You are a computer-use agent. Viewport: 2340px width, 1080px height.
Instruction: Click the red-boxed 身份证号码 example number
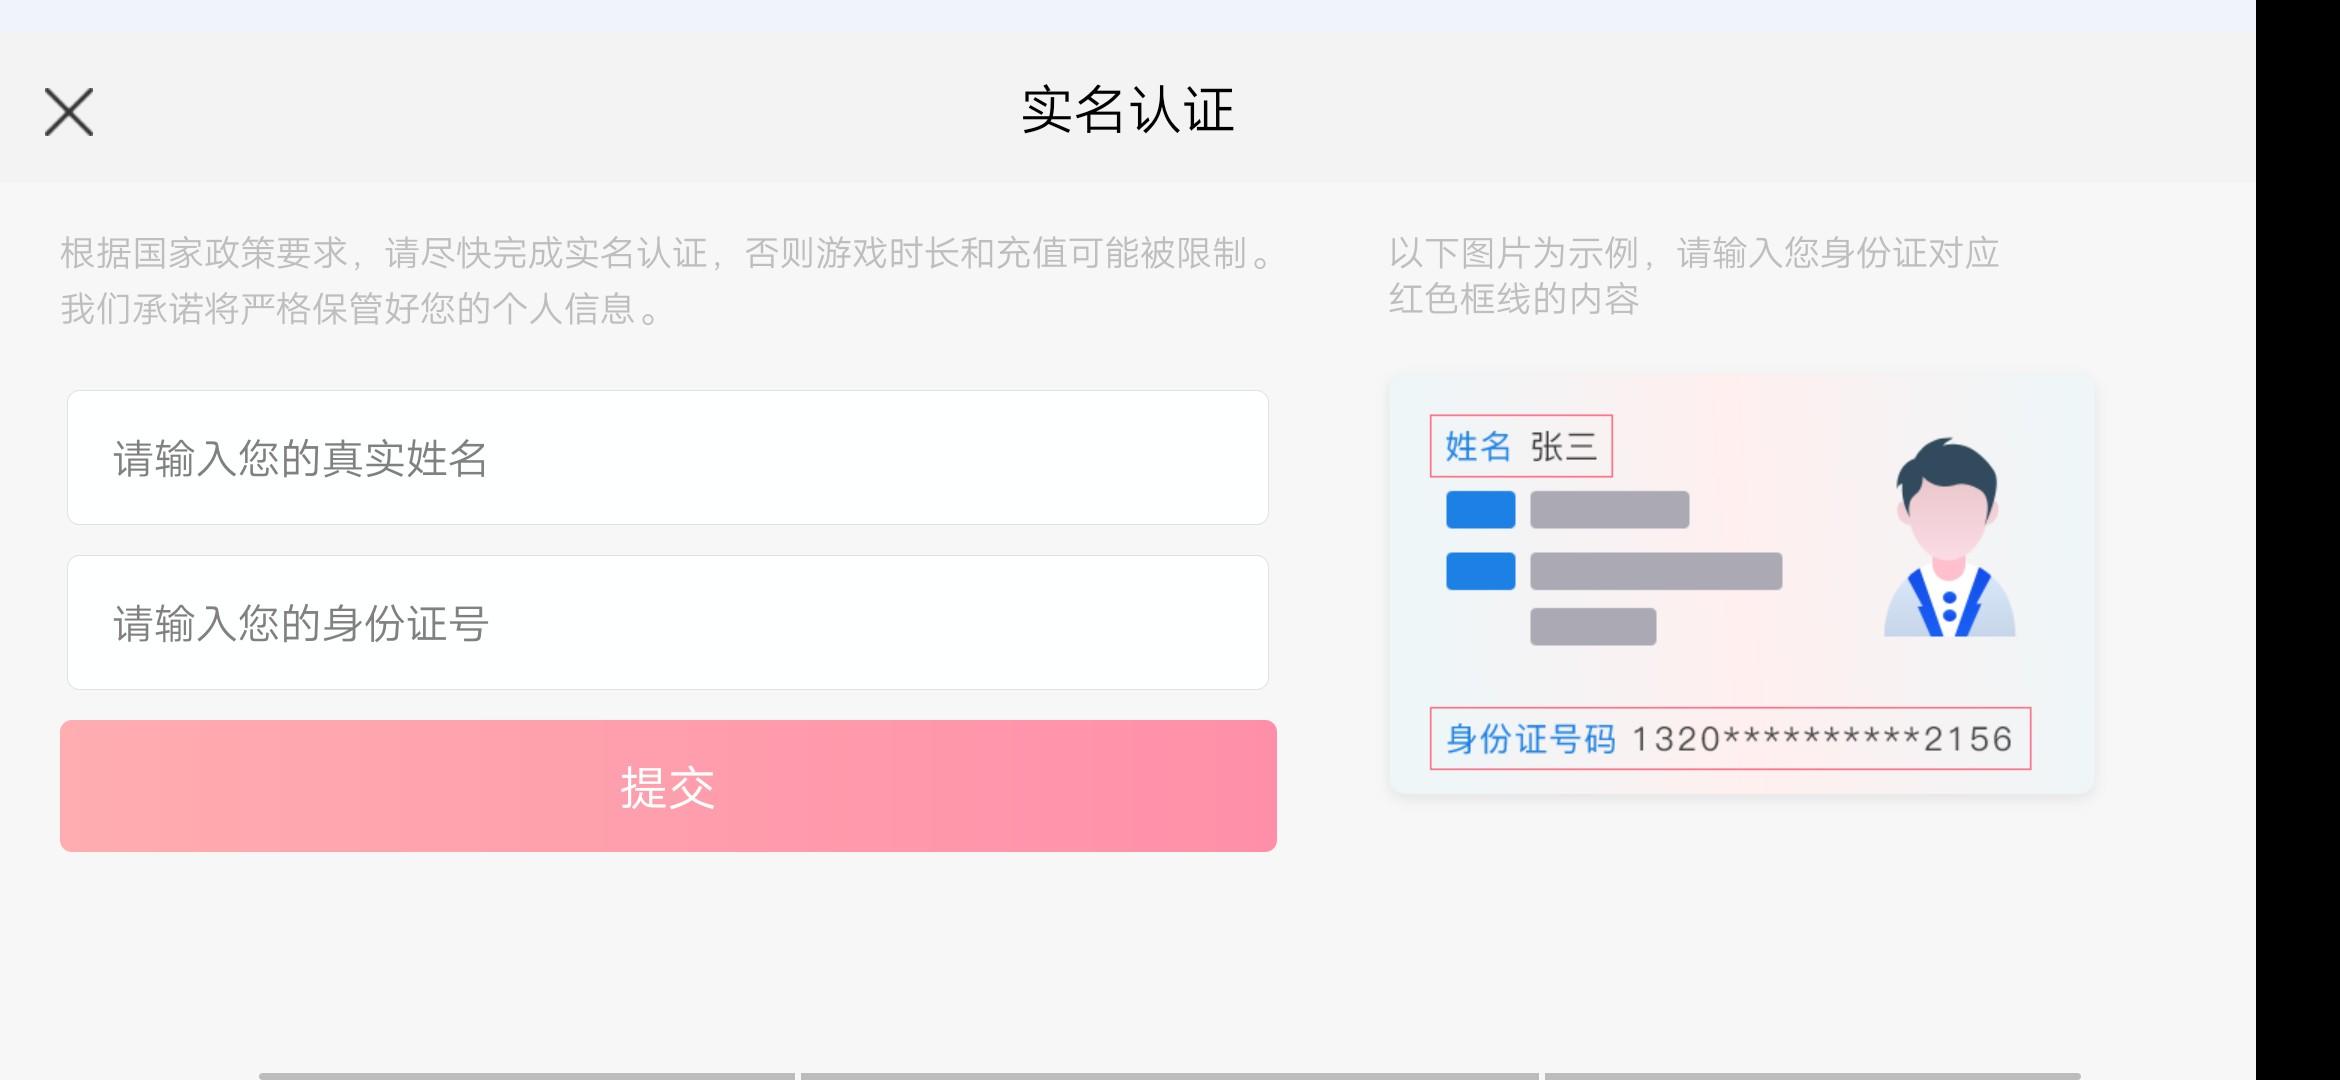[x=1730, y=738]
